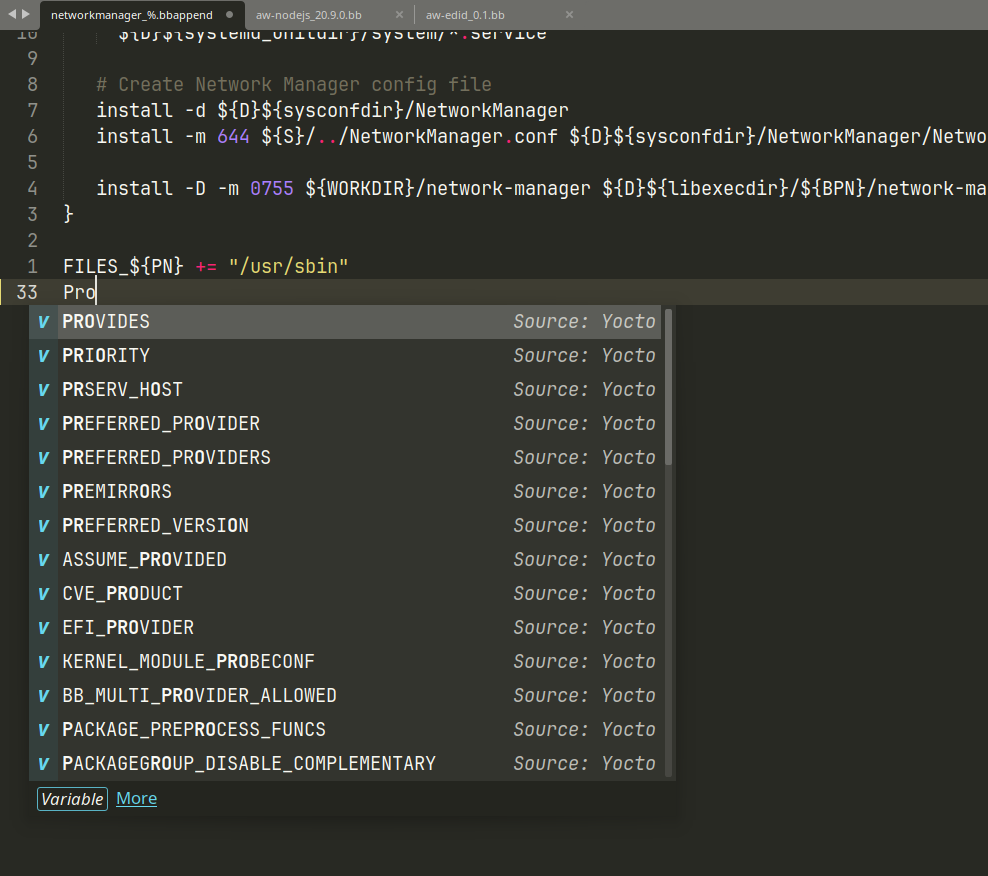Click variable icon beside PRSERV_HOST
988x876 pixels.
pyautogui.click(x=43, y=390)
